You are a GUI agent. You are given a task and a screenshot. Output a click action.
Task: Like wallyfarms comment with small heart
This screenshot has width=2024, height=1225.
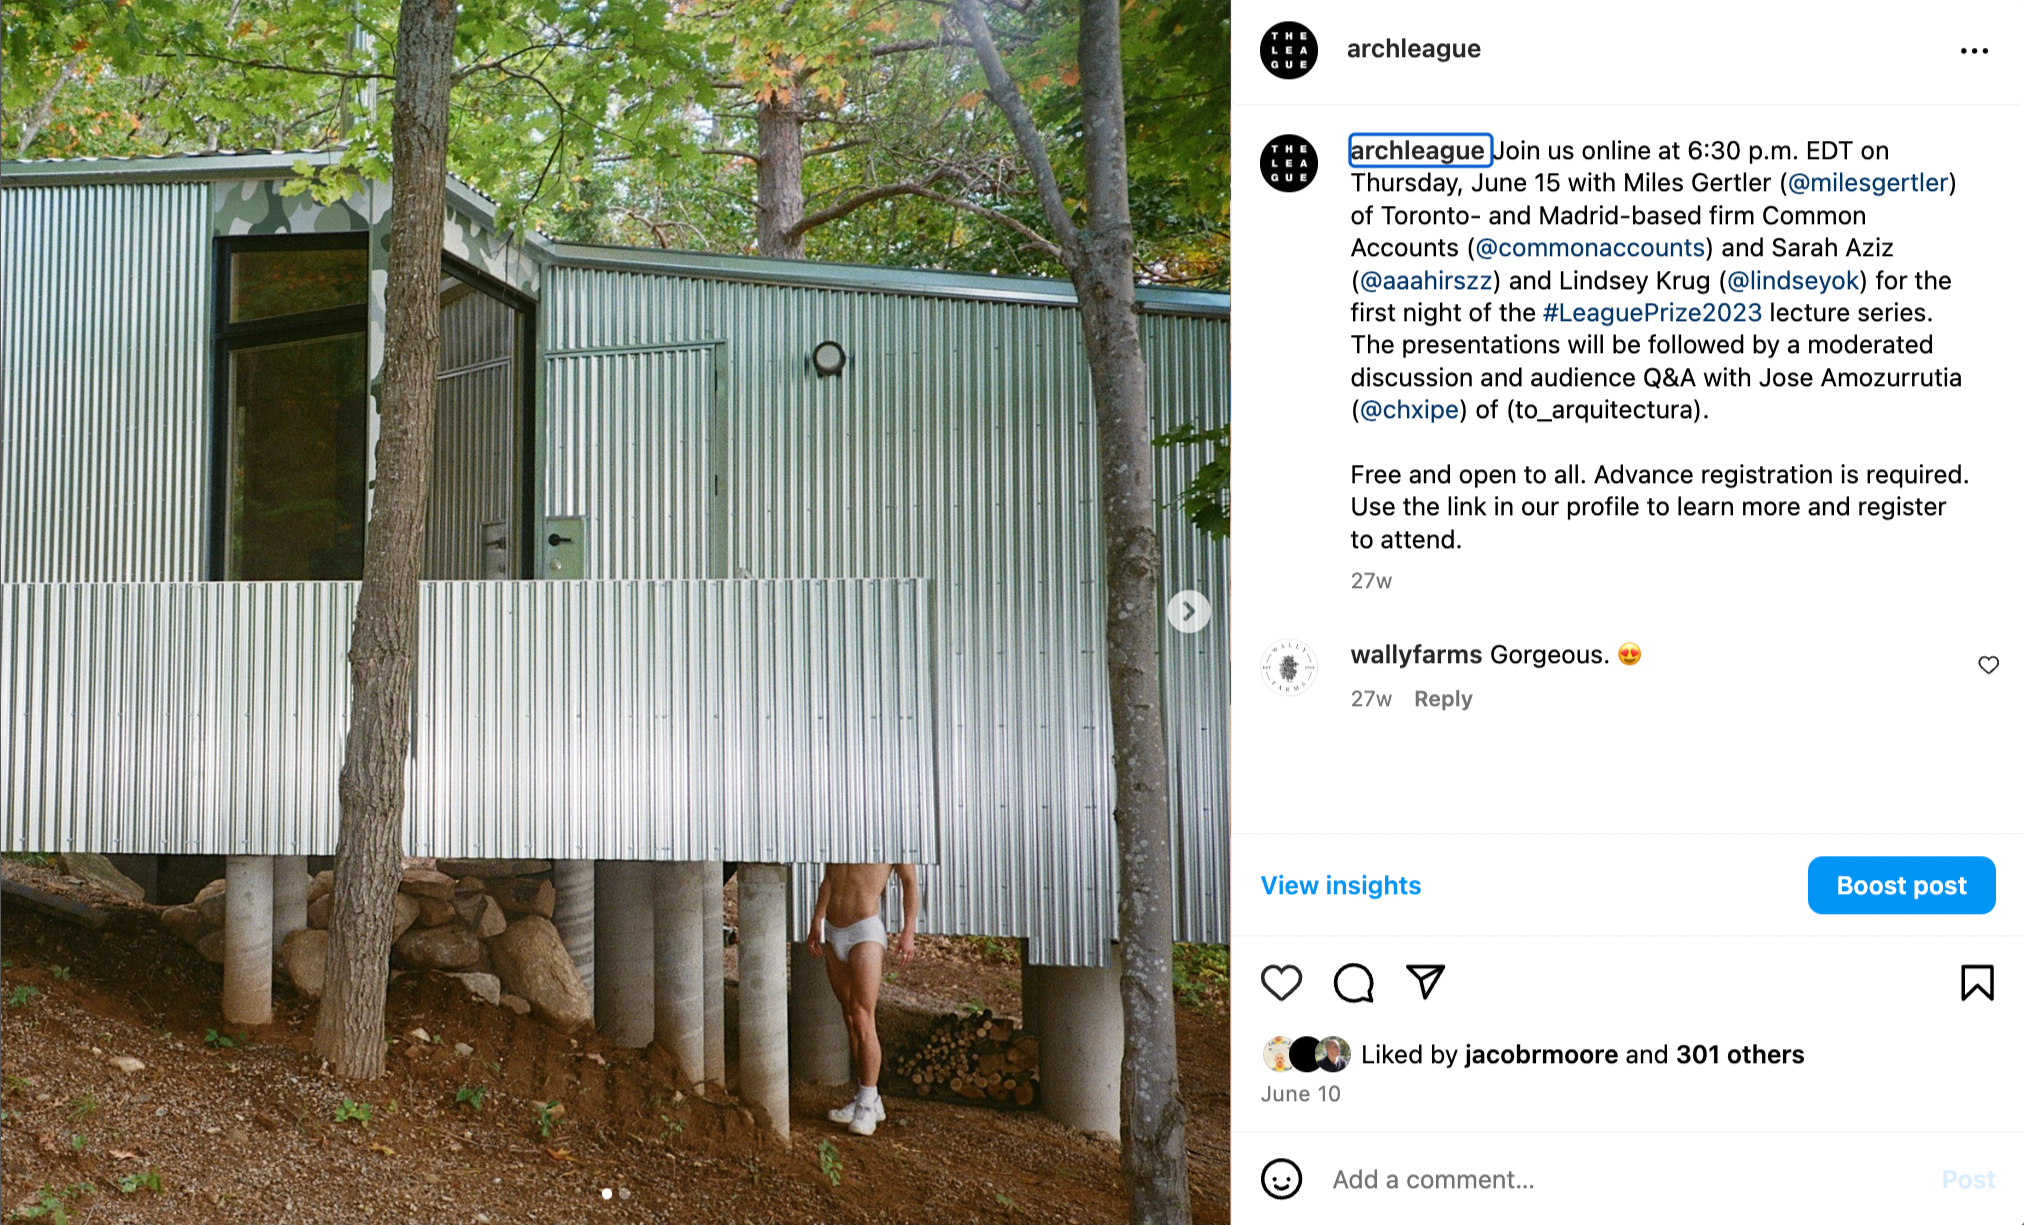click(1988, 665)
